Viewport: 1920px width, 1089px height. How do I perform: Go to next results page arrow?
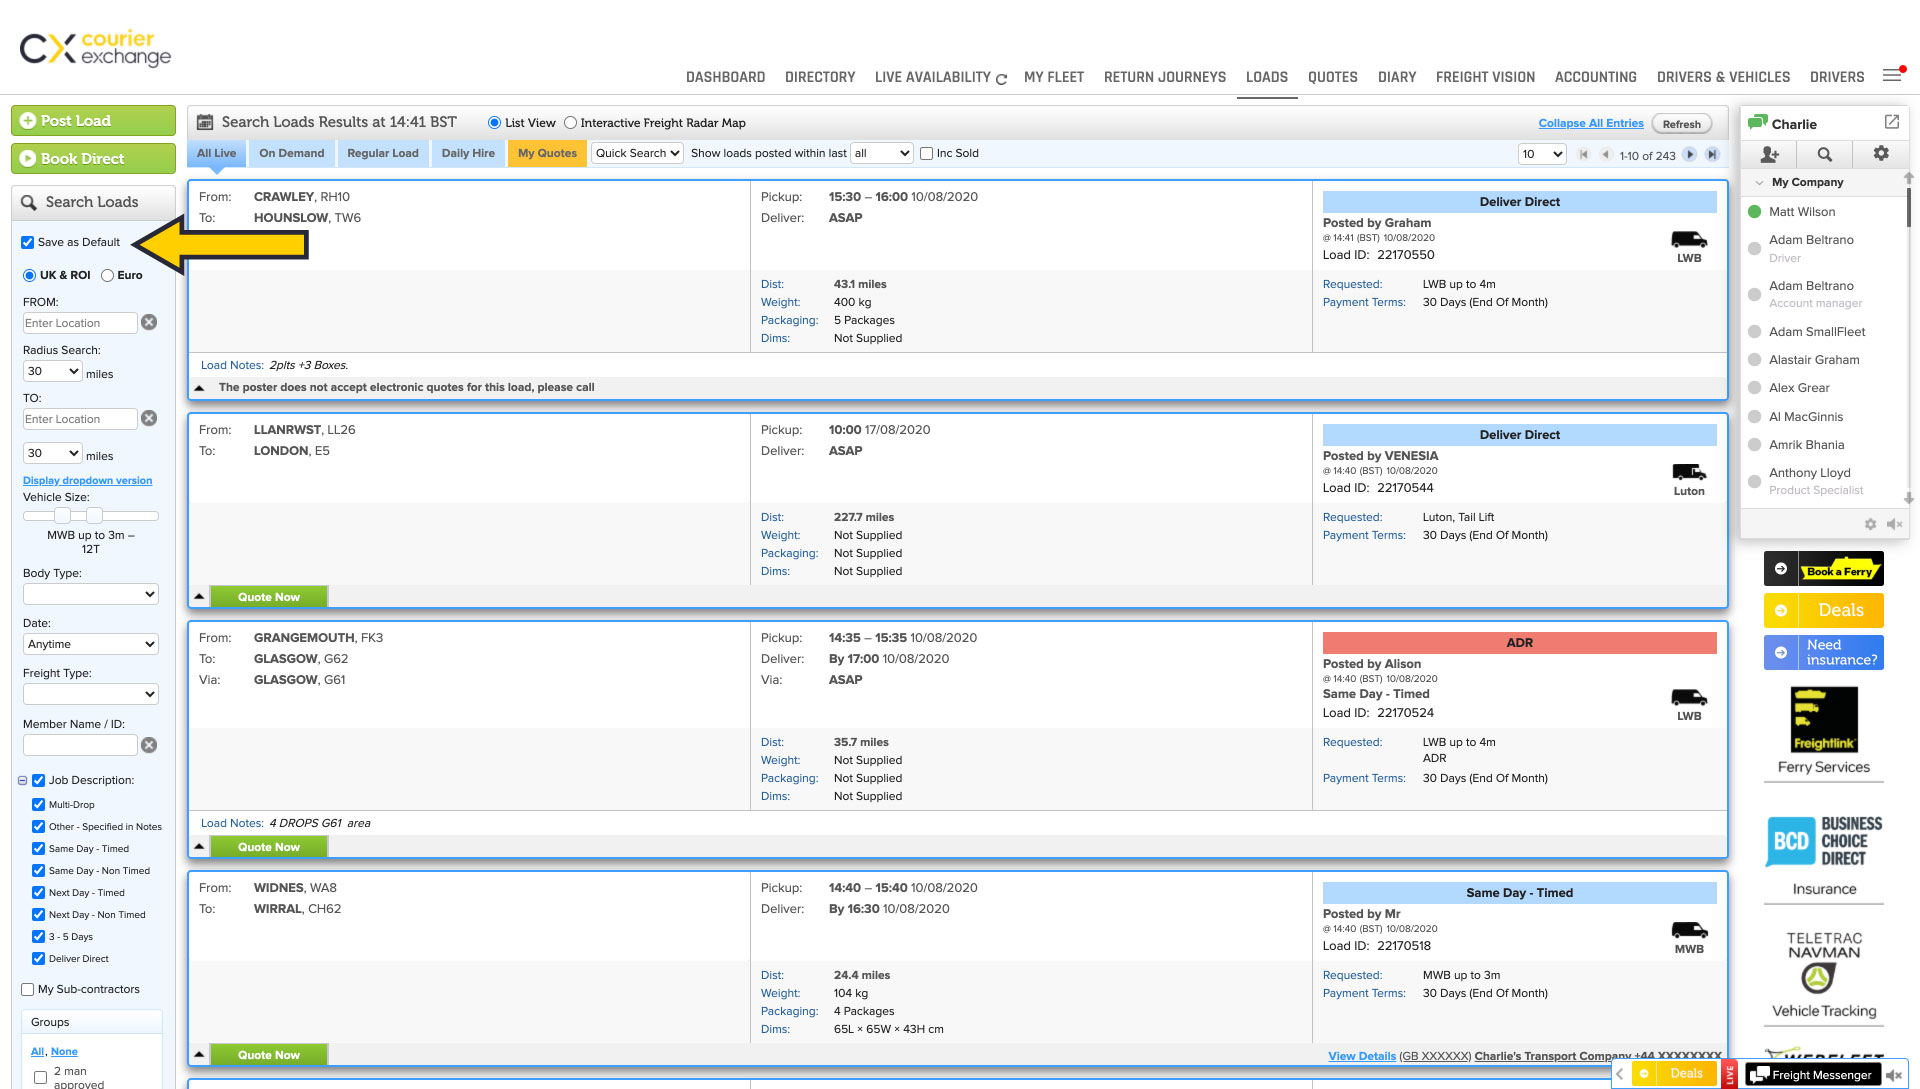coord(1690,154)
